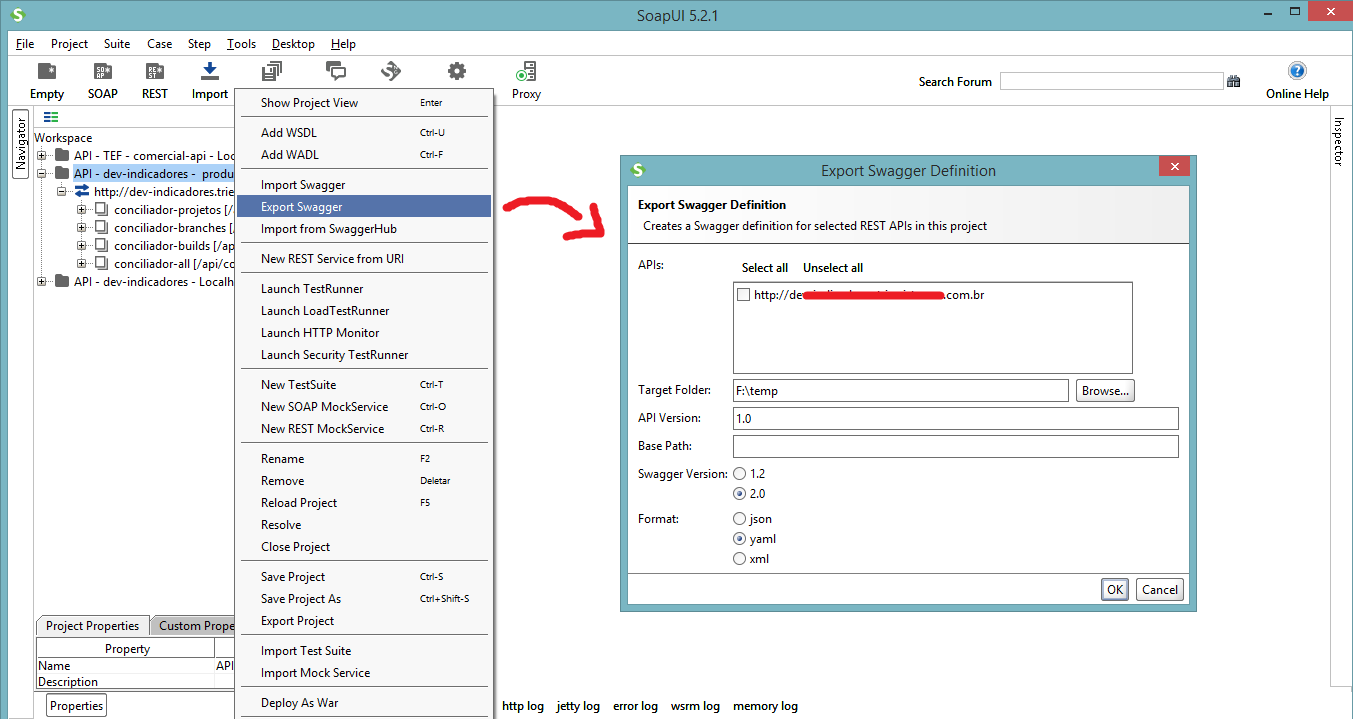Click the Save All projects toolbar icon
This screenshot has width=1353, height=719.
[272, 71]
